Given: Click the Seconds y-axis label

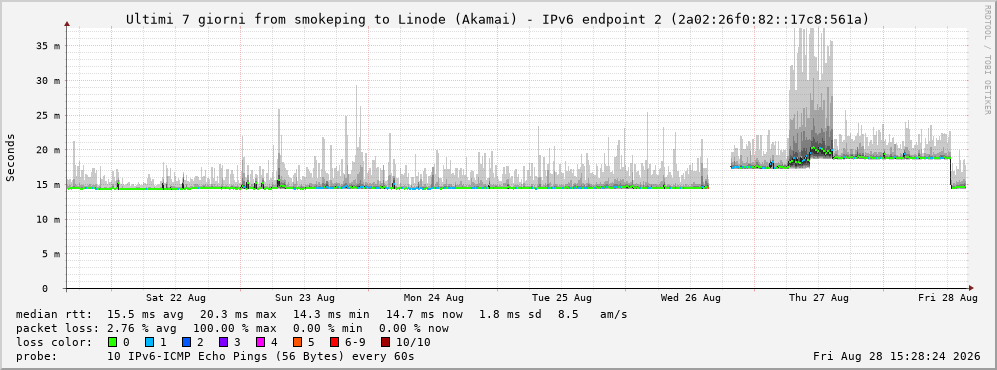Looking at the screenshot, I should (11, 158).
